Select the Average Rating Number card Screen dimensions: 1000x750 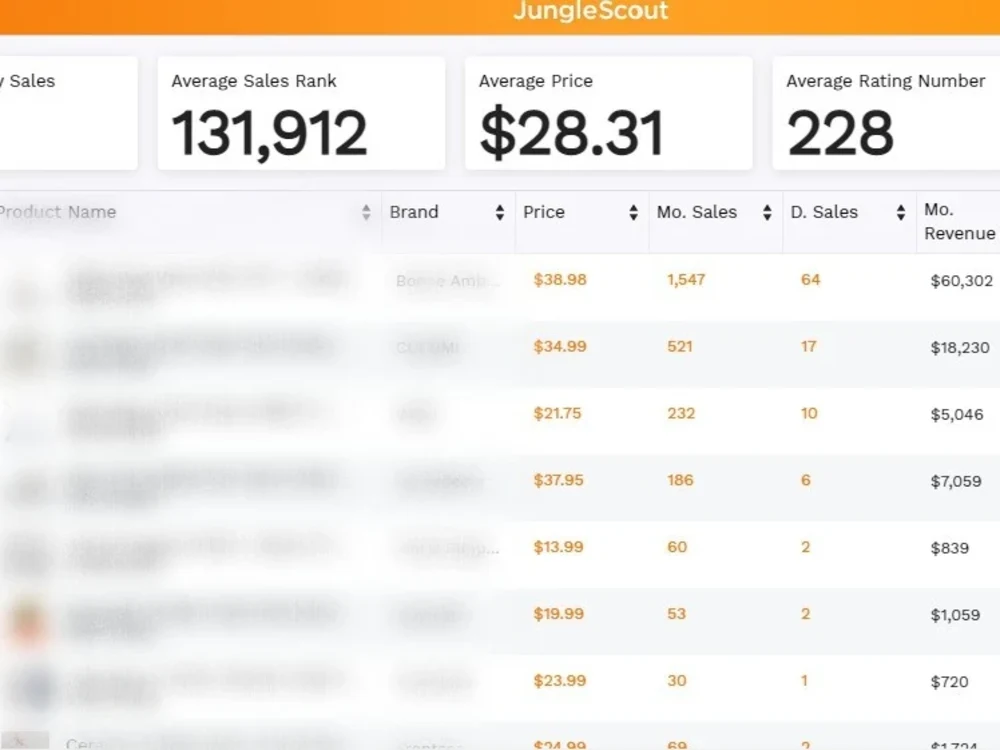click(886, 113)
